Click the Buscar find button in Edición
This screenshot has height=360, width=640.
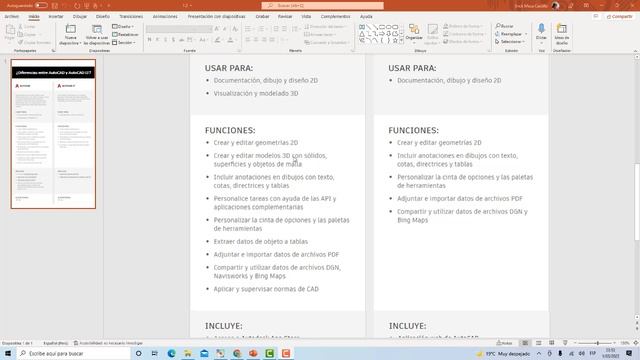tap(504, 26)
